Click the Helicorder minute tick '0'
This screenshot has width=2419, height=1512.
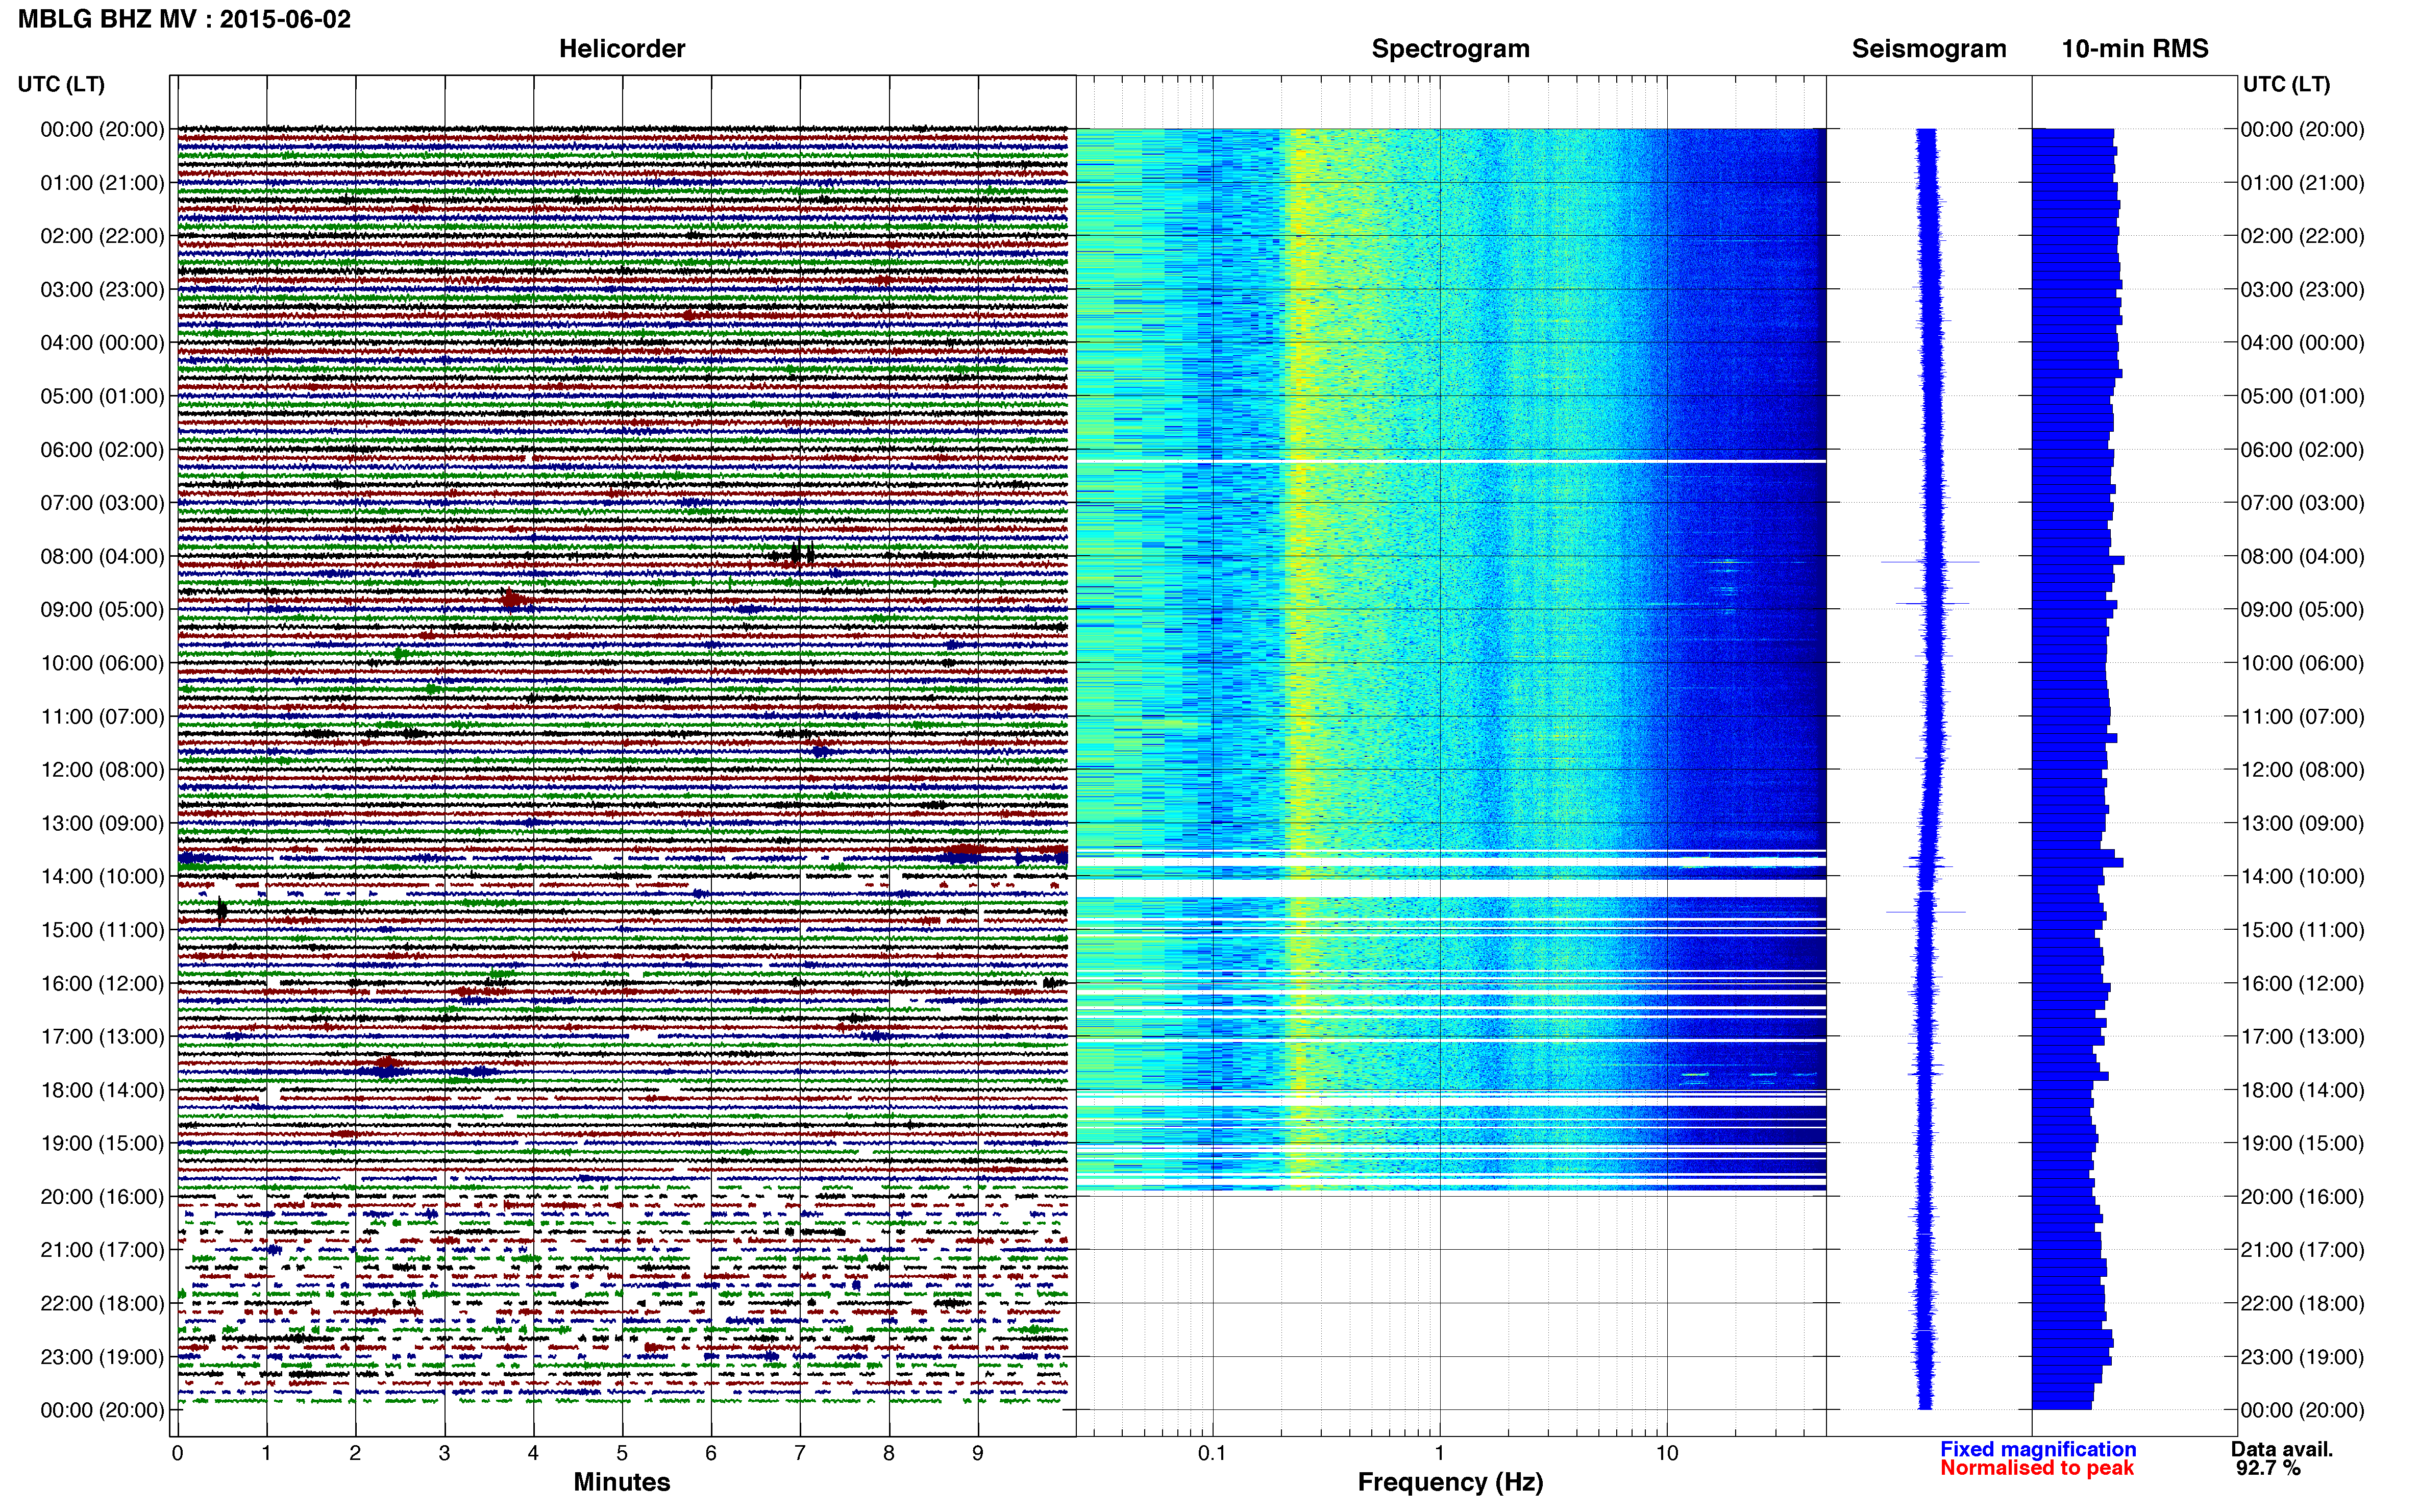177,1453
